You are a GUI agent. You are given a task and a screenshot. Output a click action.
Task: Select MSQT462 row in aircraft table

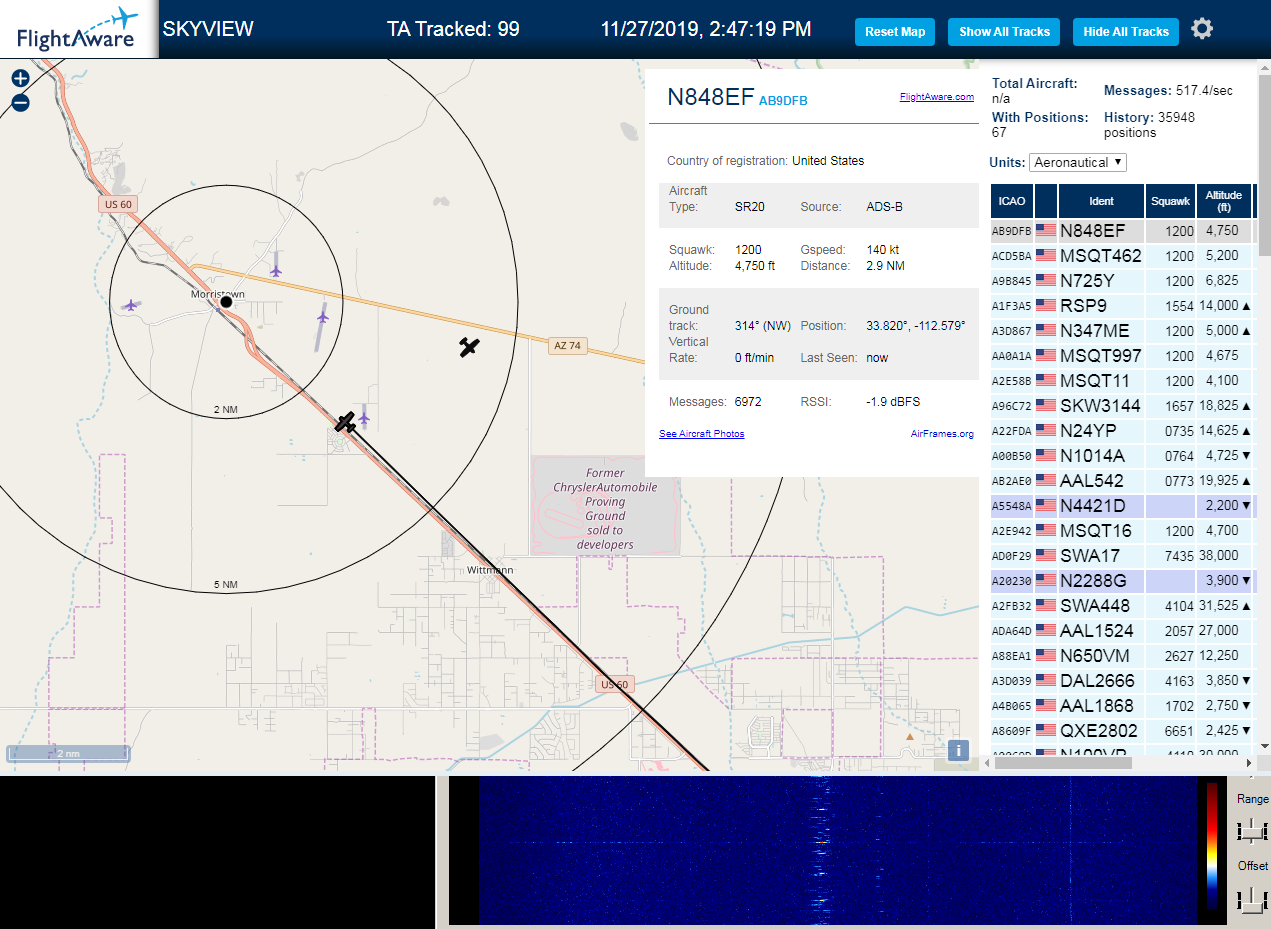(1122, 256)
